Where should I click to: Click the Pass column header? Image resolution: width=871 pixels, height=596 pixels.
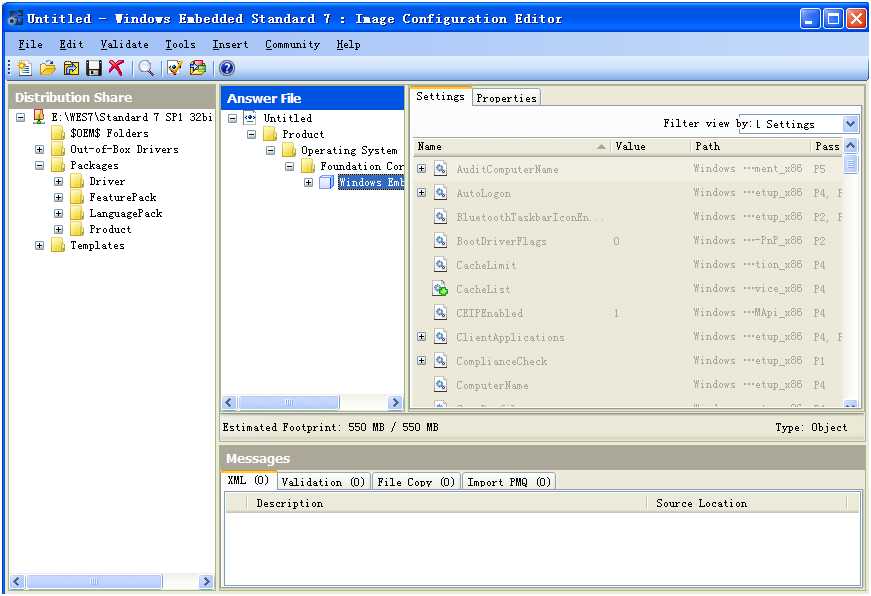[x=827, y=147]
